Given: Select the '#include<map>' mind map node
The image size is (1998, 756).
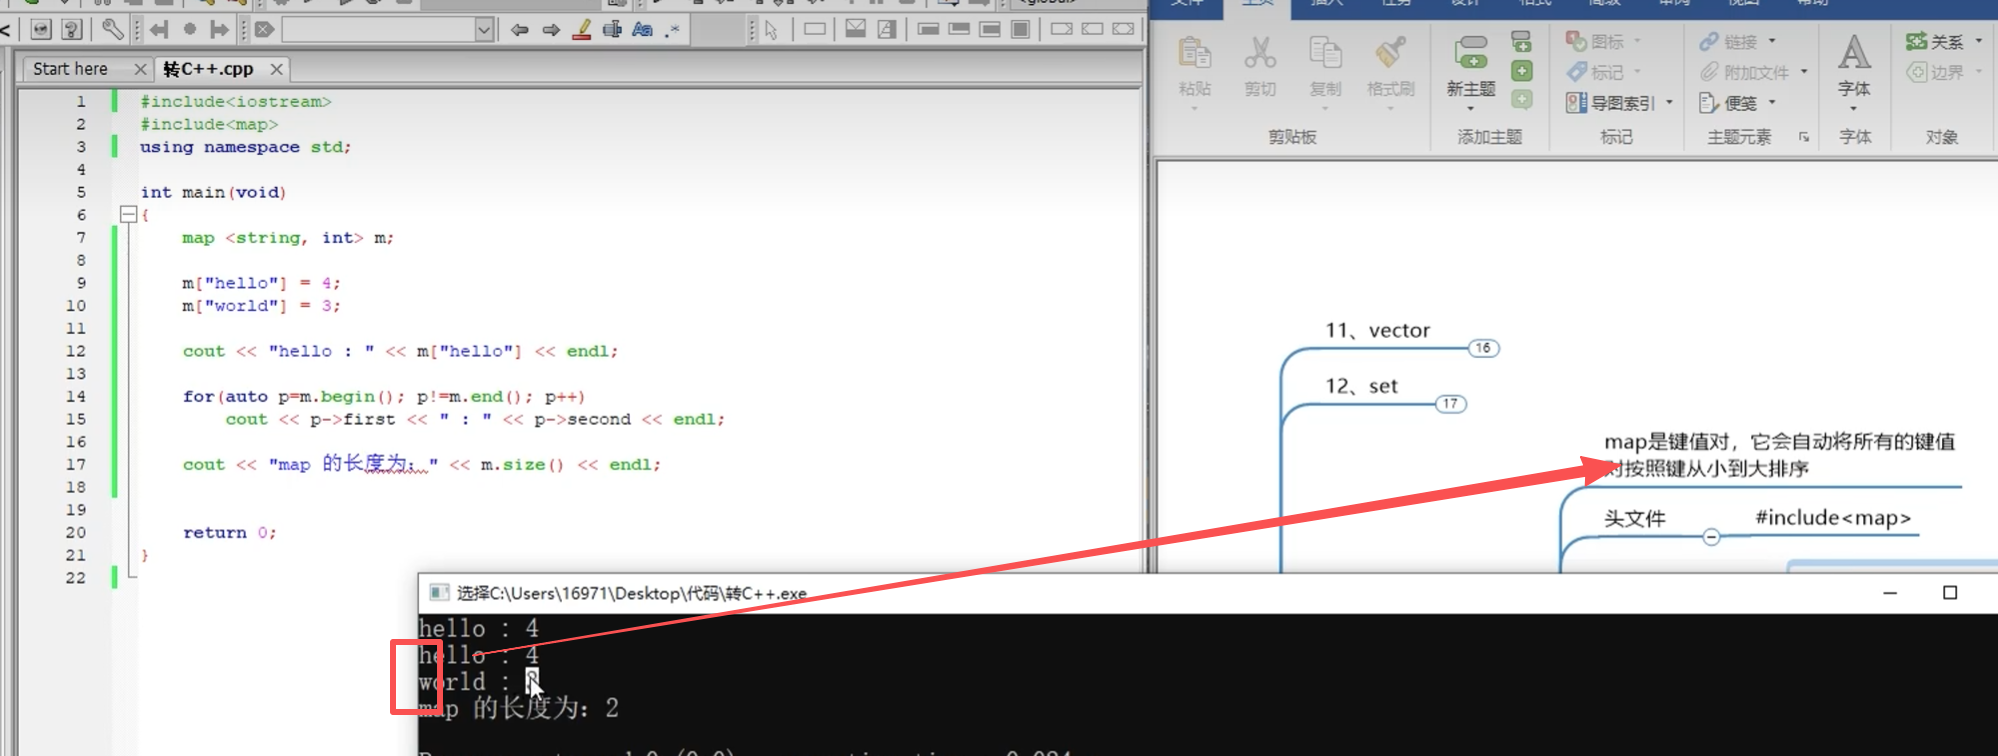Looking at the screenshot, I should pos(1833,518).
